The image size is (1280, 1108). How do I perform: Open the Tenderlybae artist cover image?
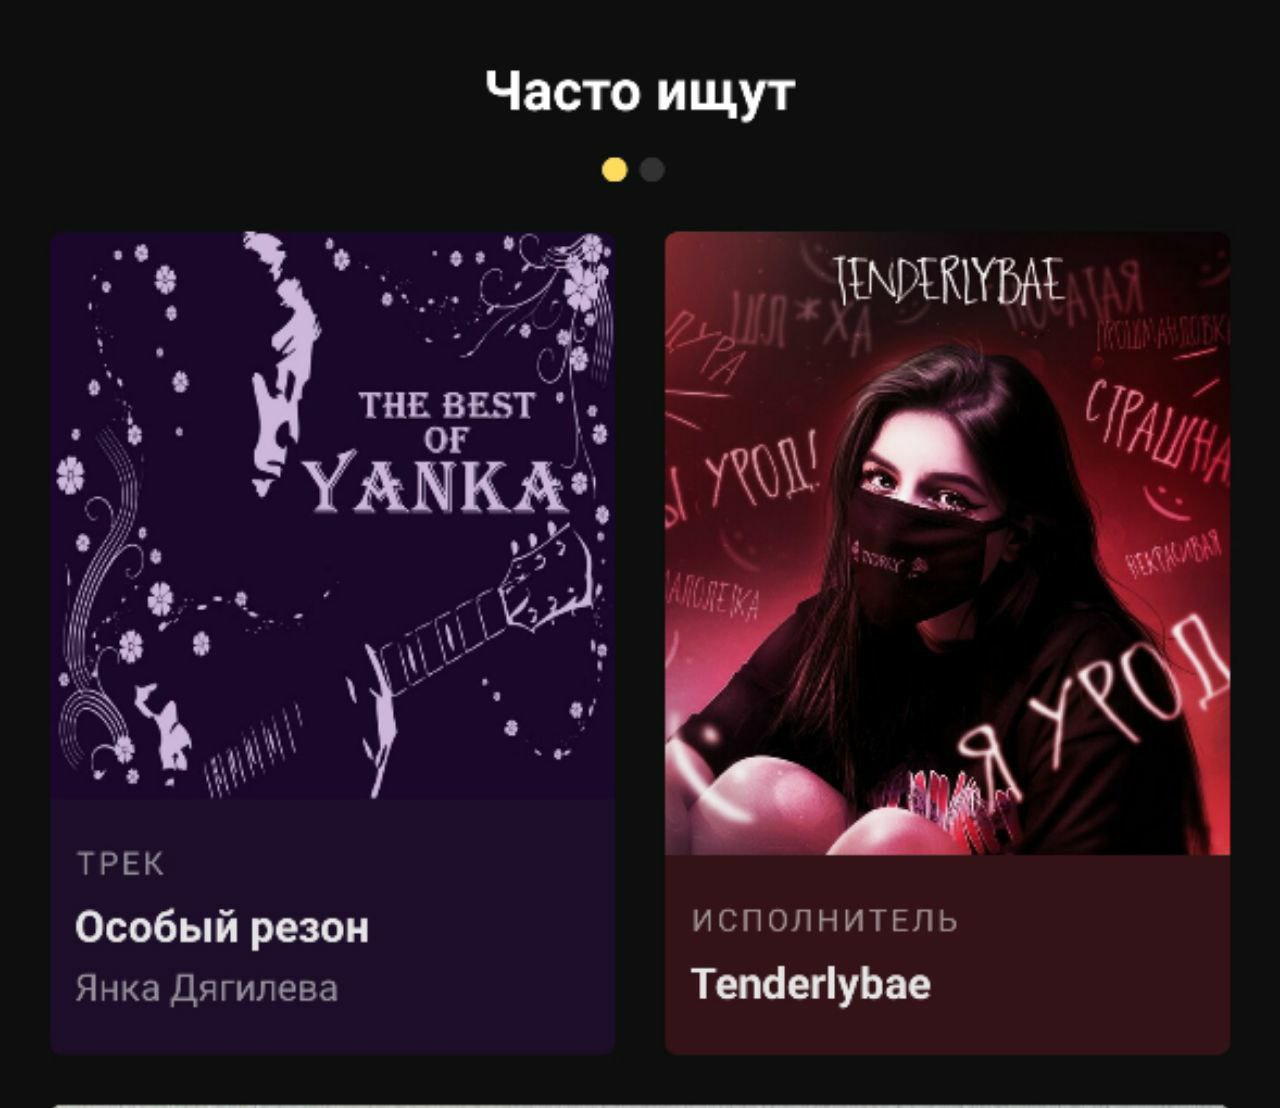coord(947,543)
